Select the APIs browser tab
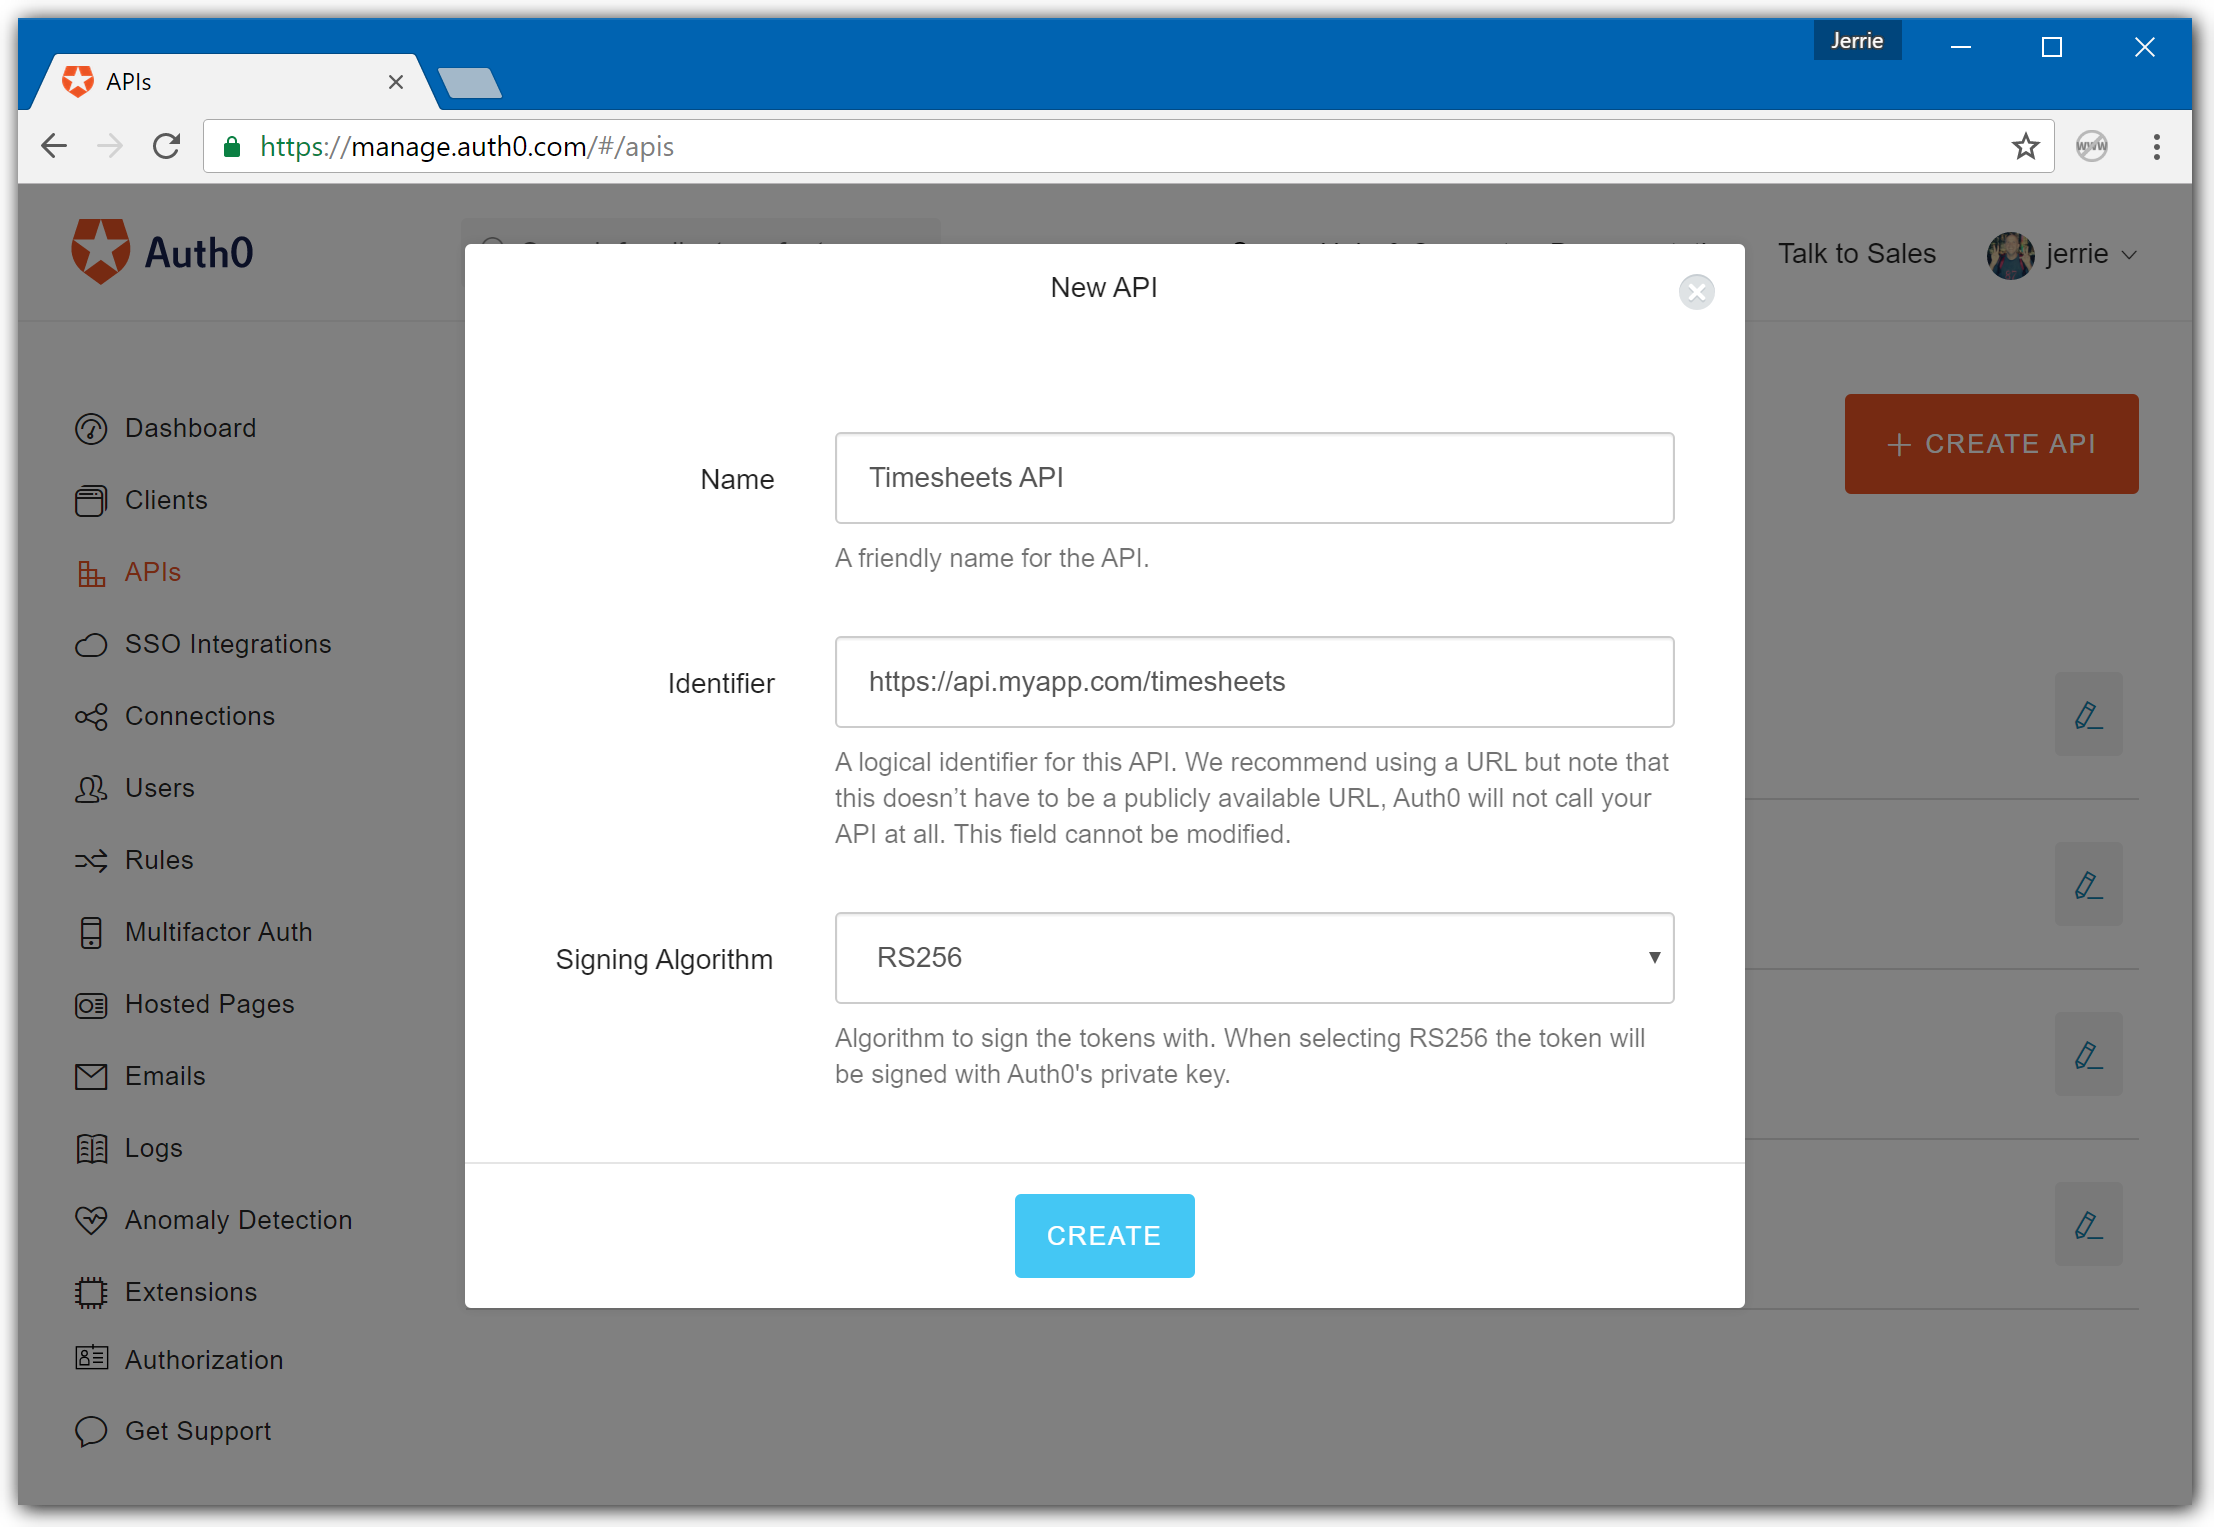Image resolution: width=2214 pixels, height=1527 pixels. pyautogui.click(x=235, y=82)
